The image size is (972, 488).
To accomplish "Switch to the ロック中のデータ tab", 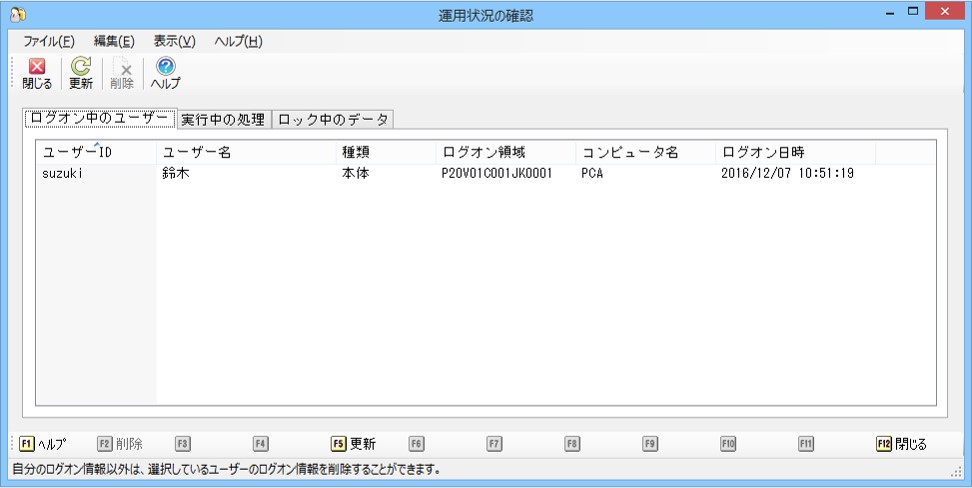I will pos(333,120).
